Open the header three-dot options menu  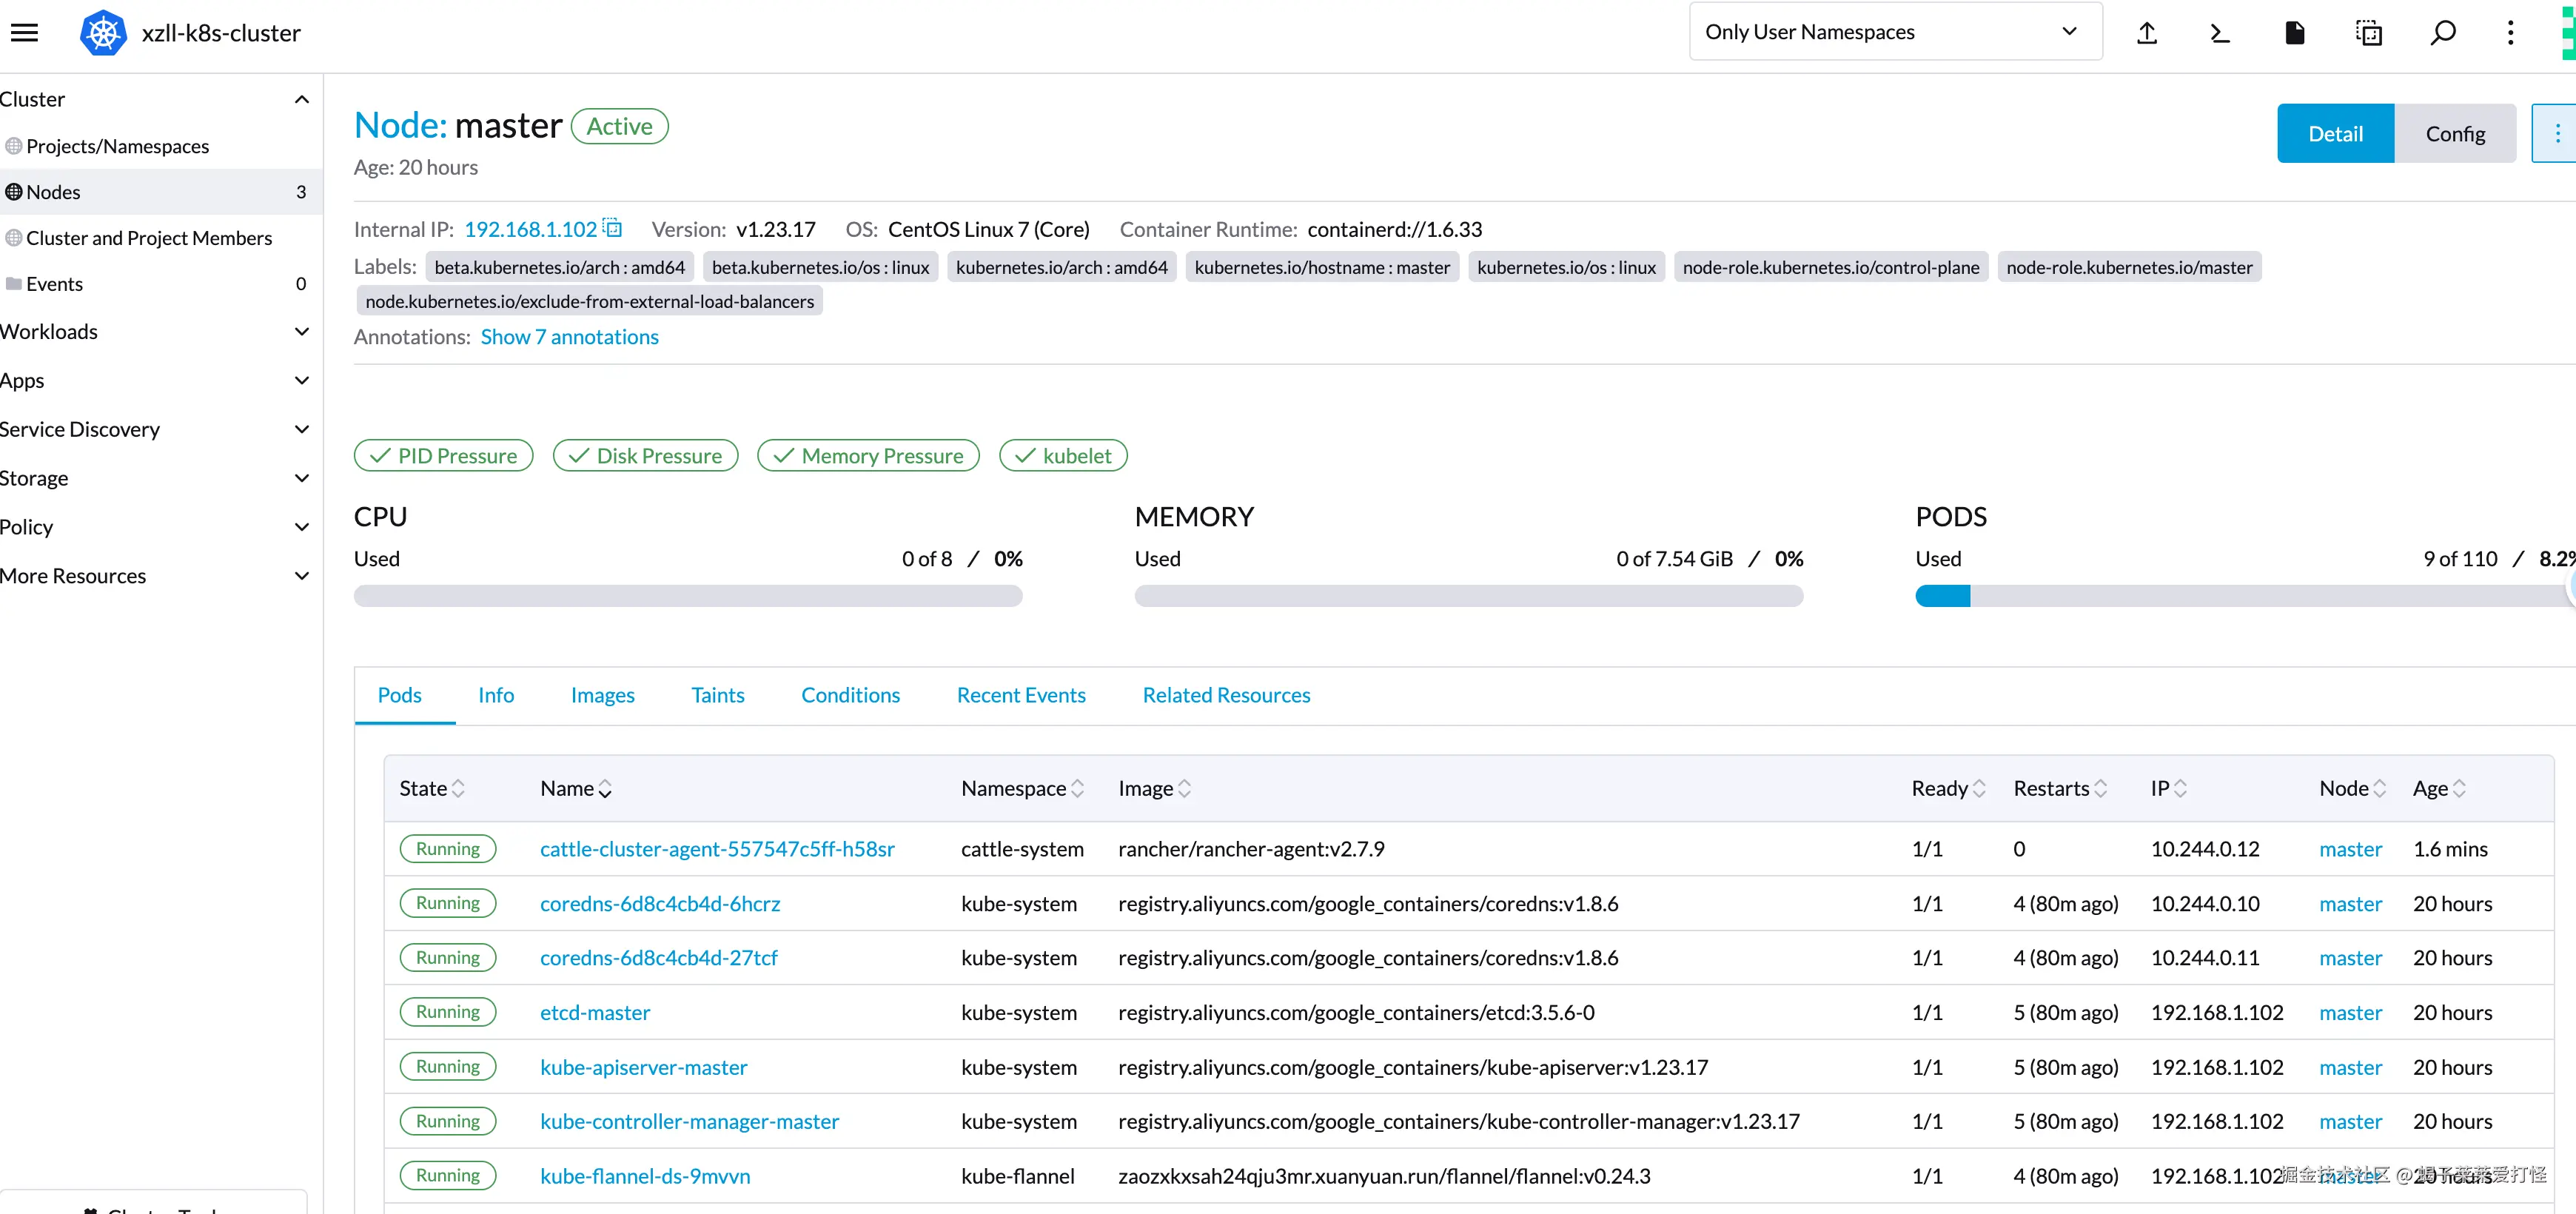[2510, 33]
